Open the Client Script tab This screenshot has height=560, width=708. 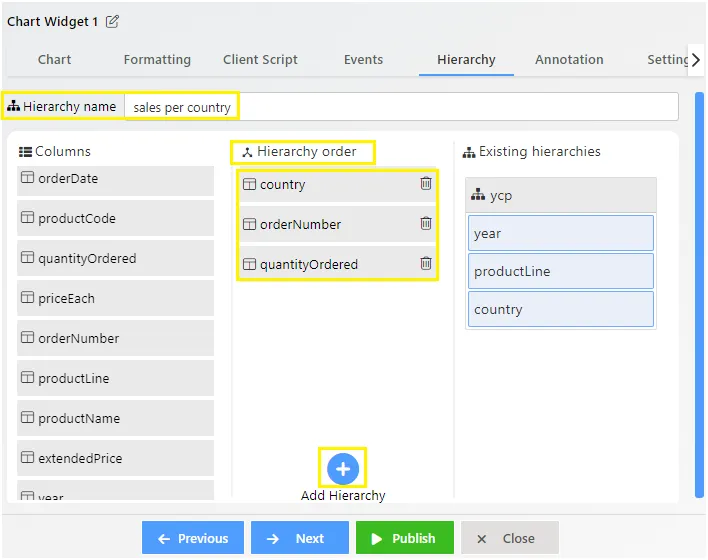[260, 60]
